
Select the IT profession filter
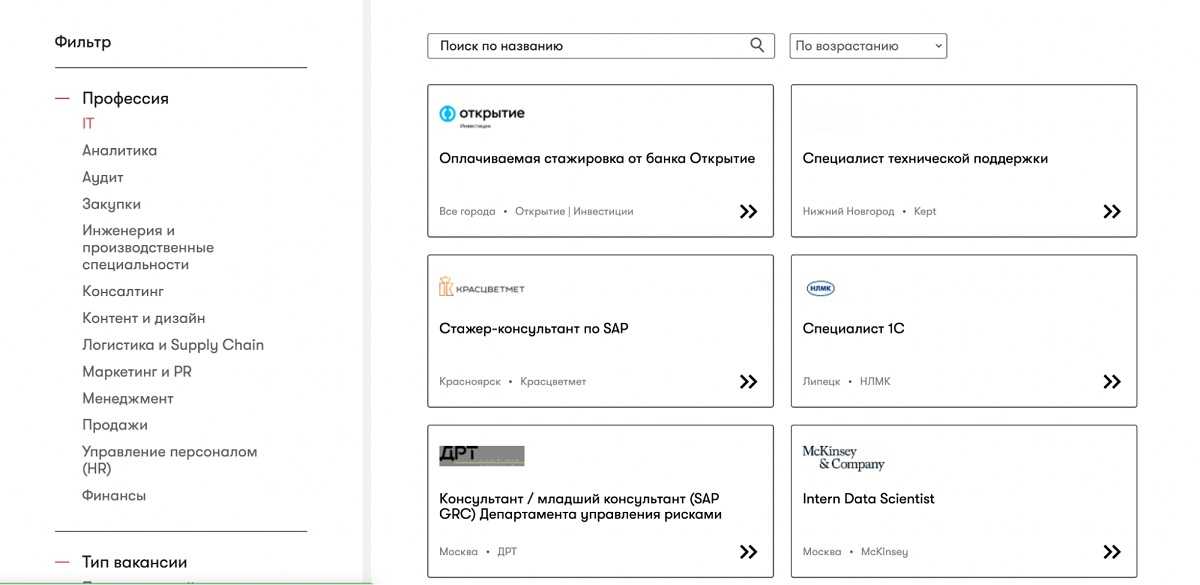88,124
